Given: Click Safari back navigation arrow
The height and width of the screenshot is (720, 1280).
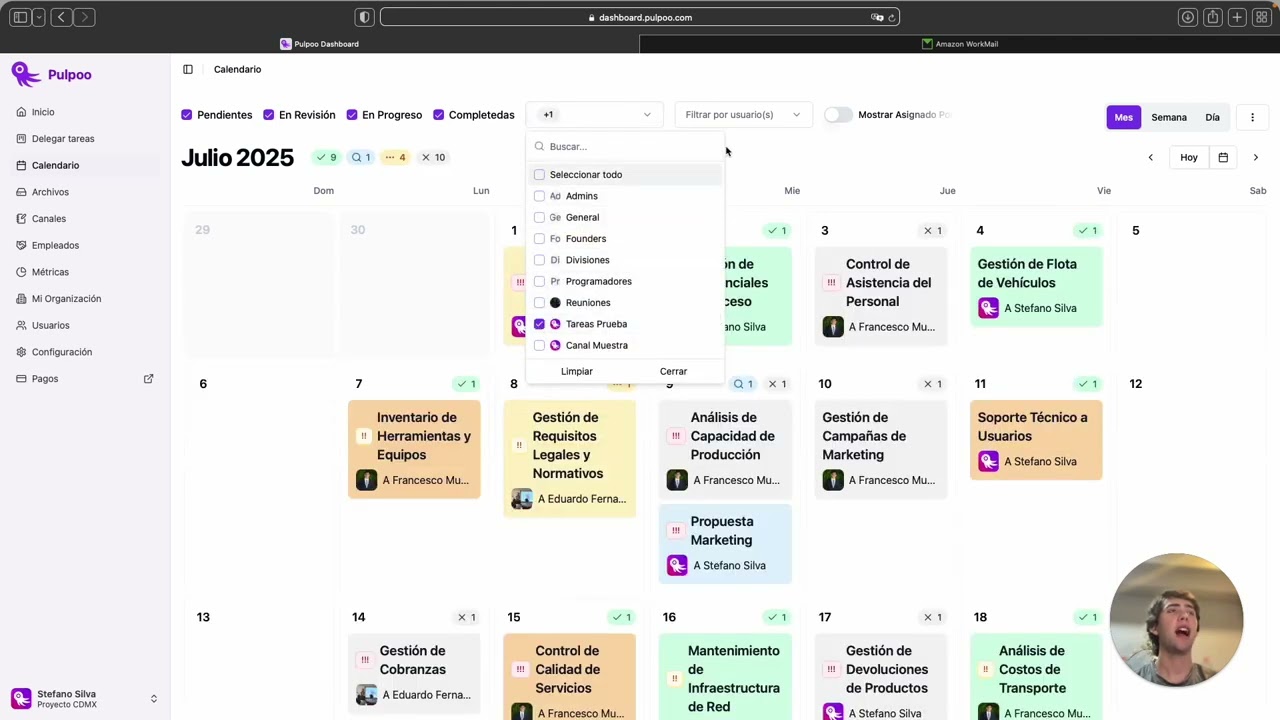Looking at the screenshot, I should pyautogui.click(x=62, y=17).
